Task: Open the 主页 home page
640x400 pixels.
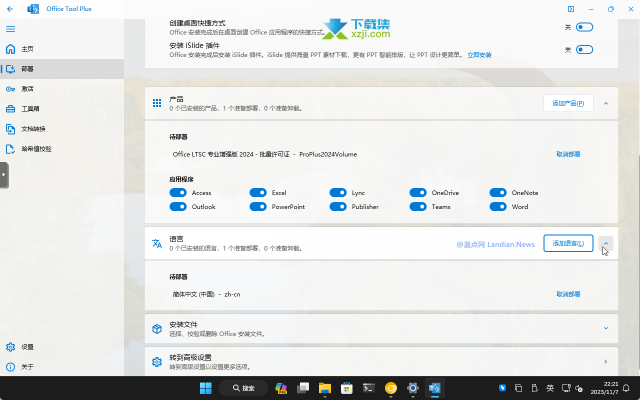Action: tap(62, 49)
